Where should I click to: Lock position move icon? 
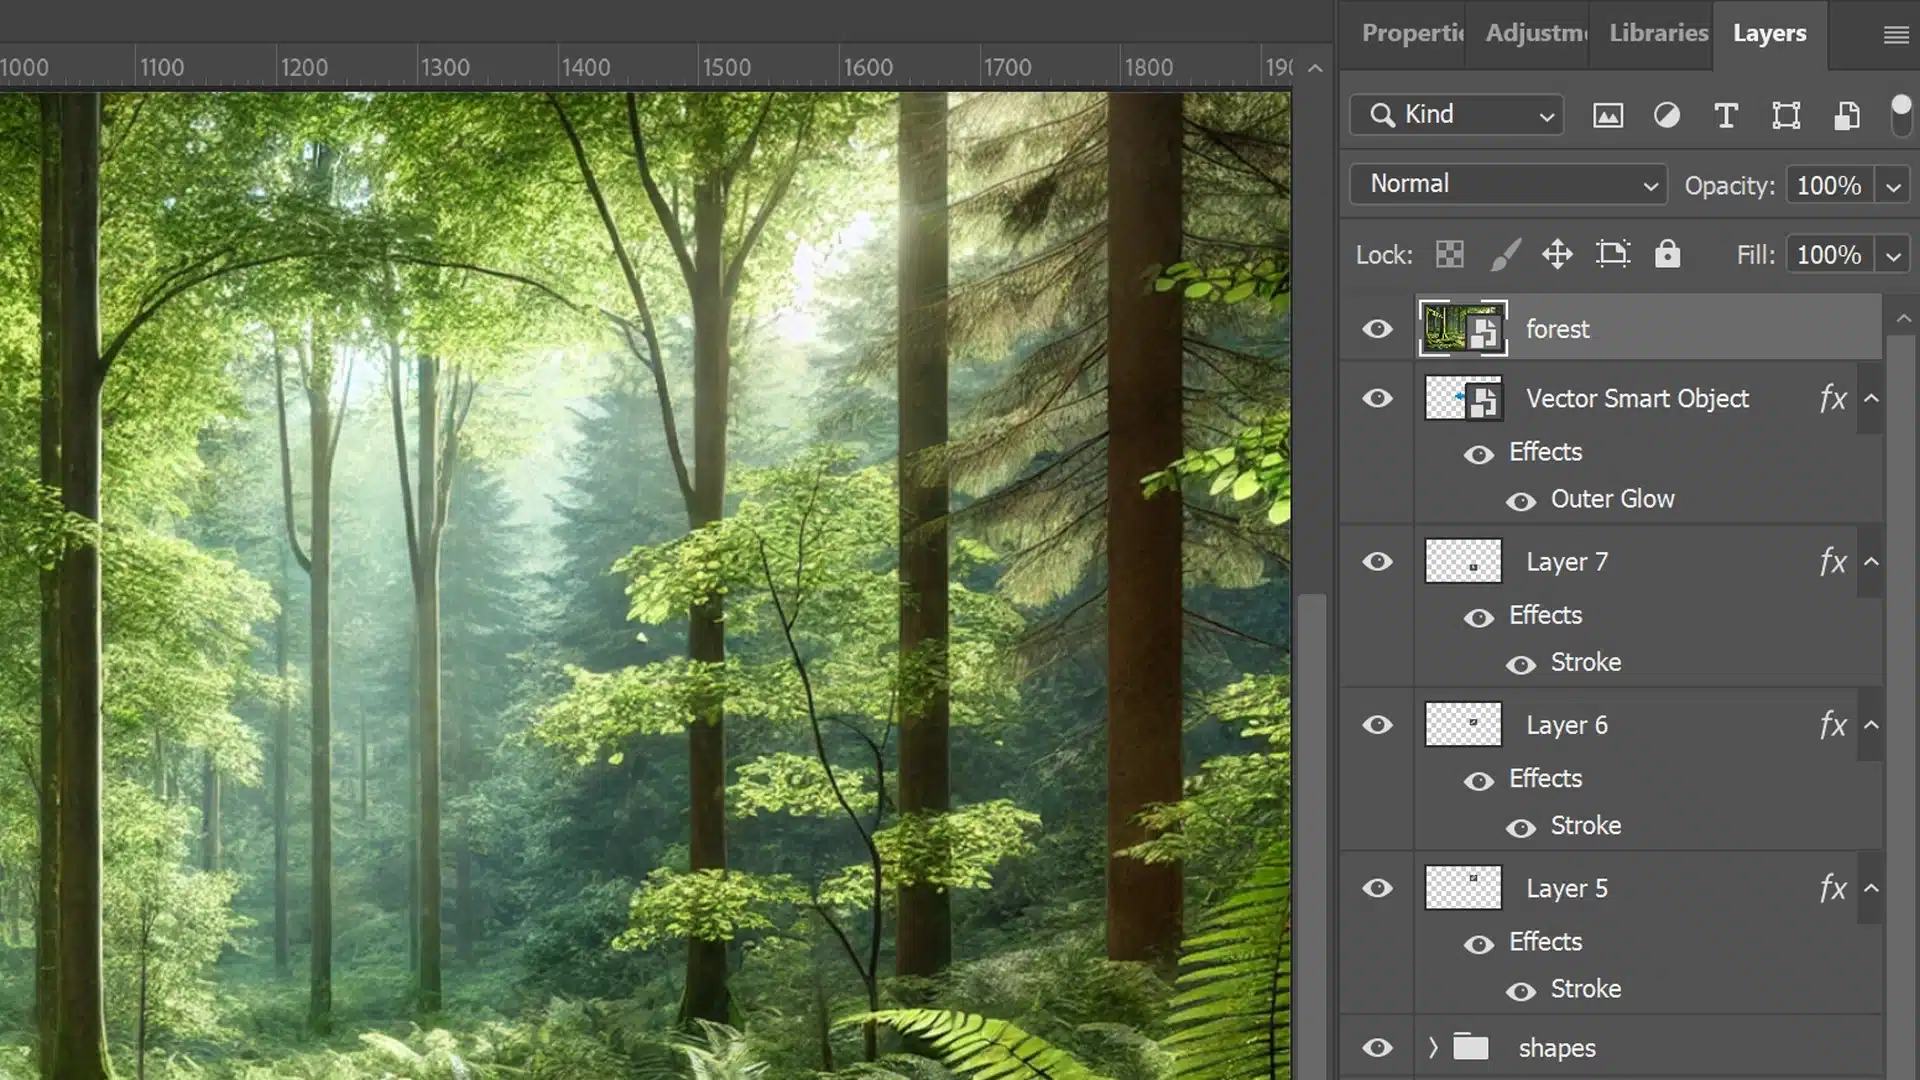click(x=1557, y=255)
